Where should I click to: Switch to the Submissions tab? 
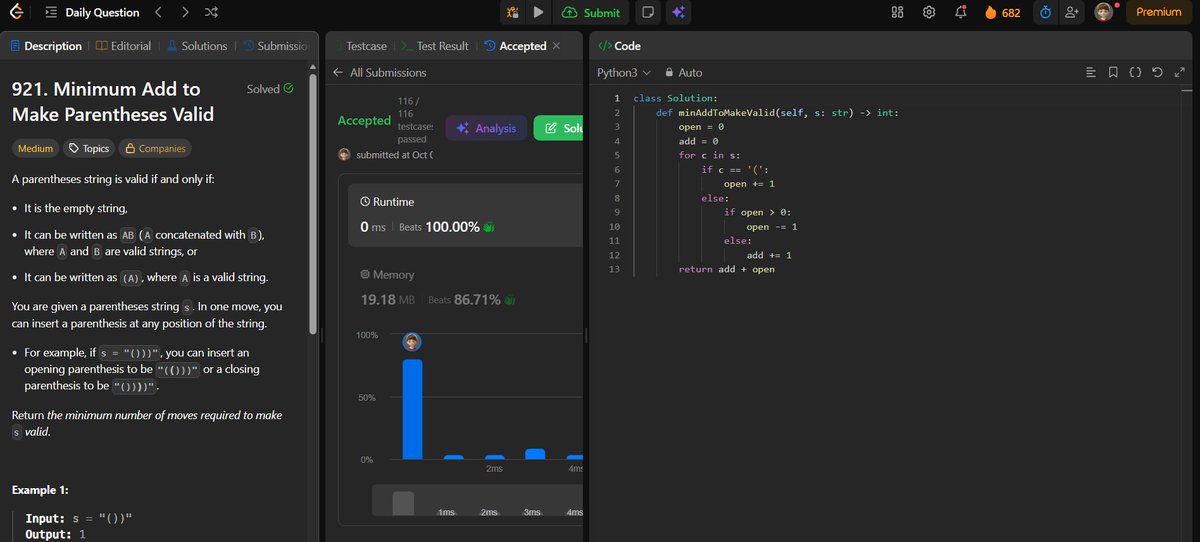276,46
